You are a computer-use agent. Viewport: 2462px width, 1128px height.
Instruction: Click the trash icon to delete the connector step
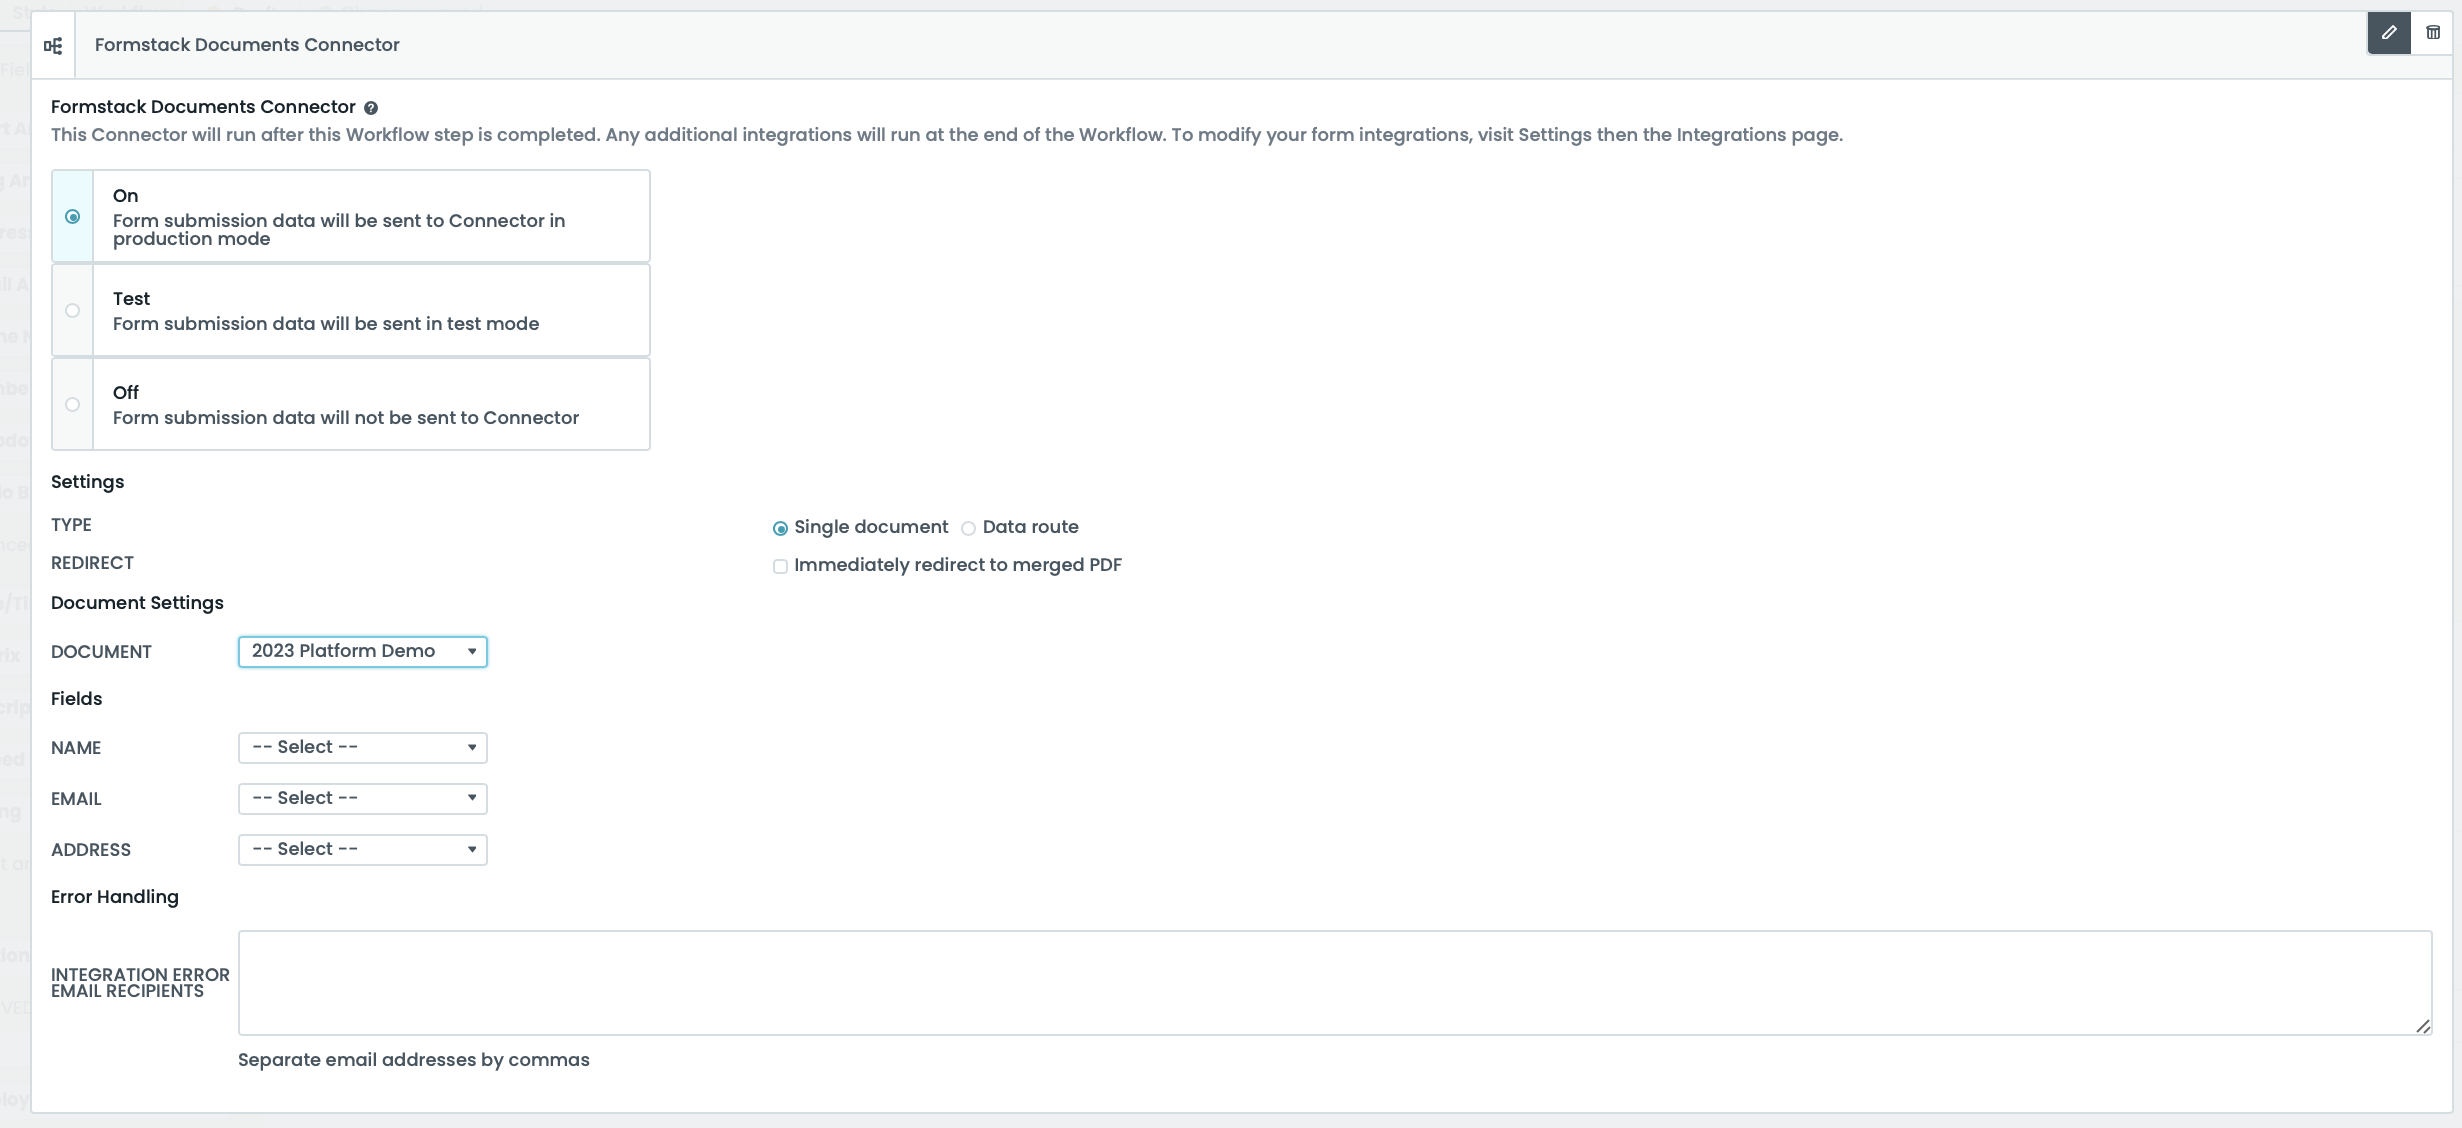pos(2434,32)
